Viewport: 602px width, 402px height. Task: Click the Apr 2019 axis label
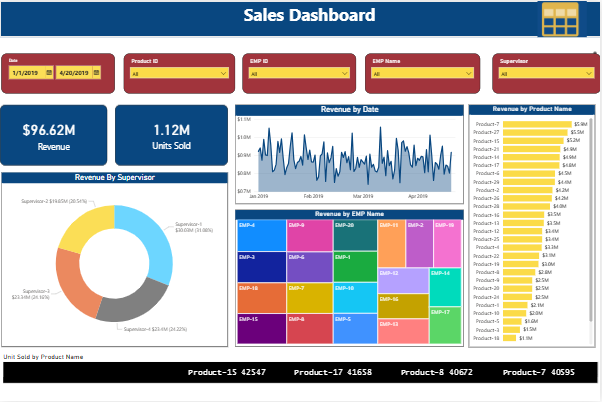pyautogui.click(x=418, y=196)
